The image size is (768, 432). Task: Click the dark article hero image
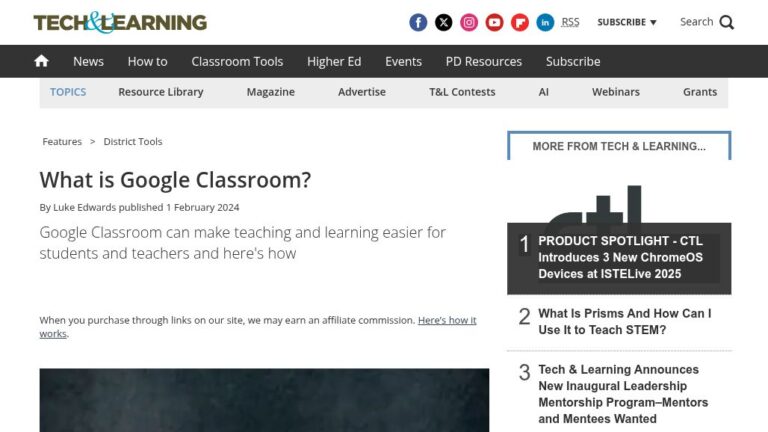pos(264,400)
